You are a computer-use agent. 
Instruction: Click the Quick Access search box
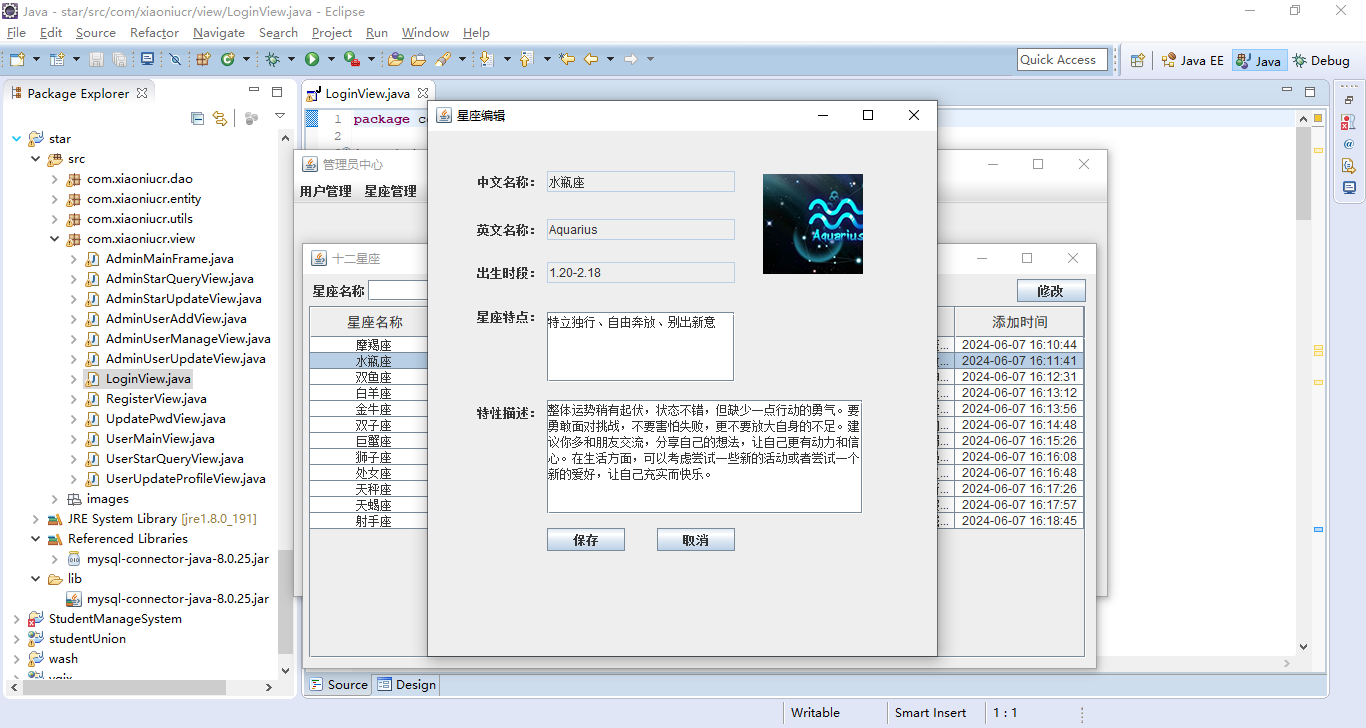point(1062,60)
